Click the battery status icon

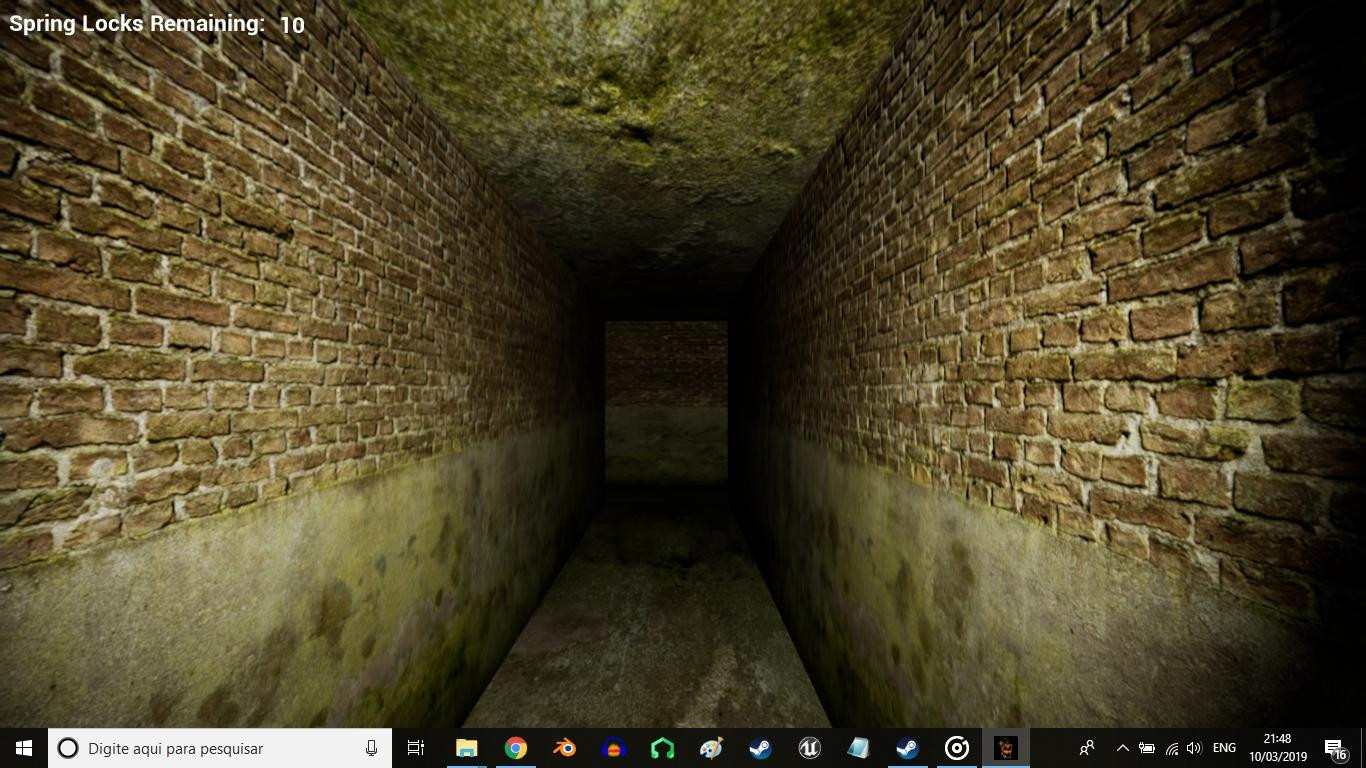(x=1147, y=748)
